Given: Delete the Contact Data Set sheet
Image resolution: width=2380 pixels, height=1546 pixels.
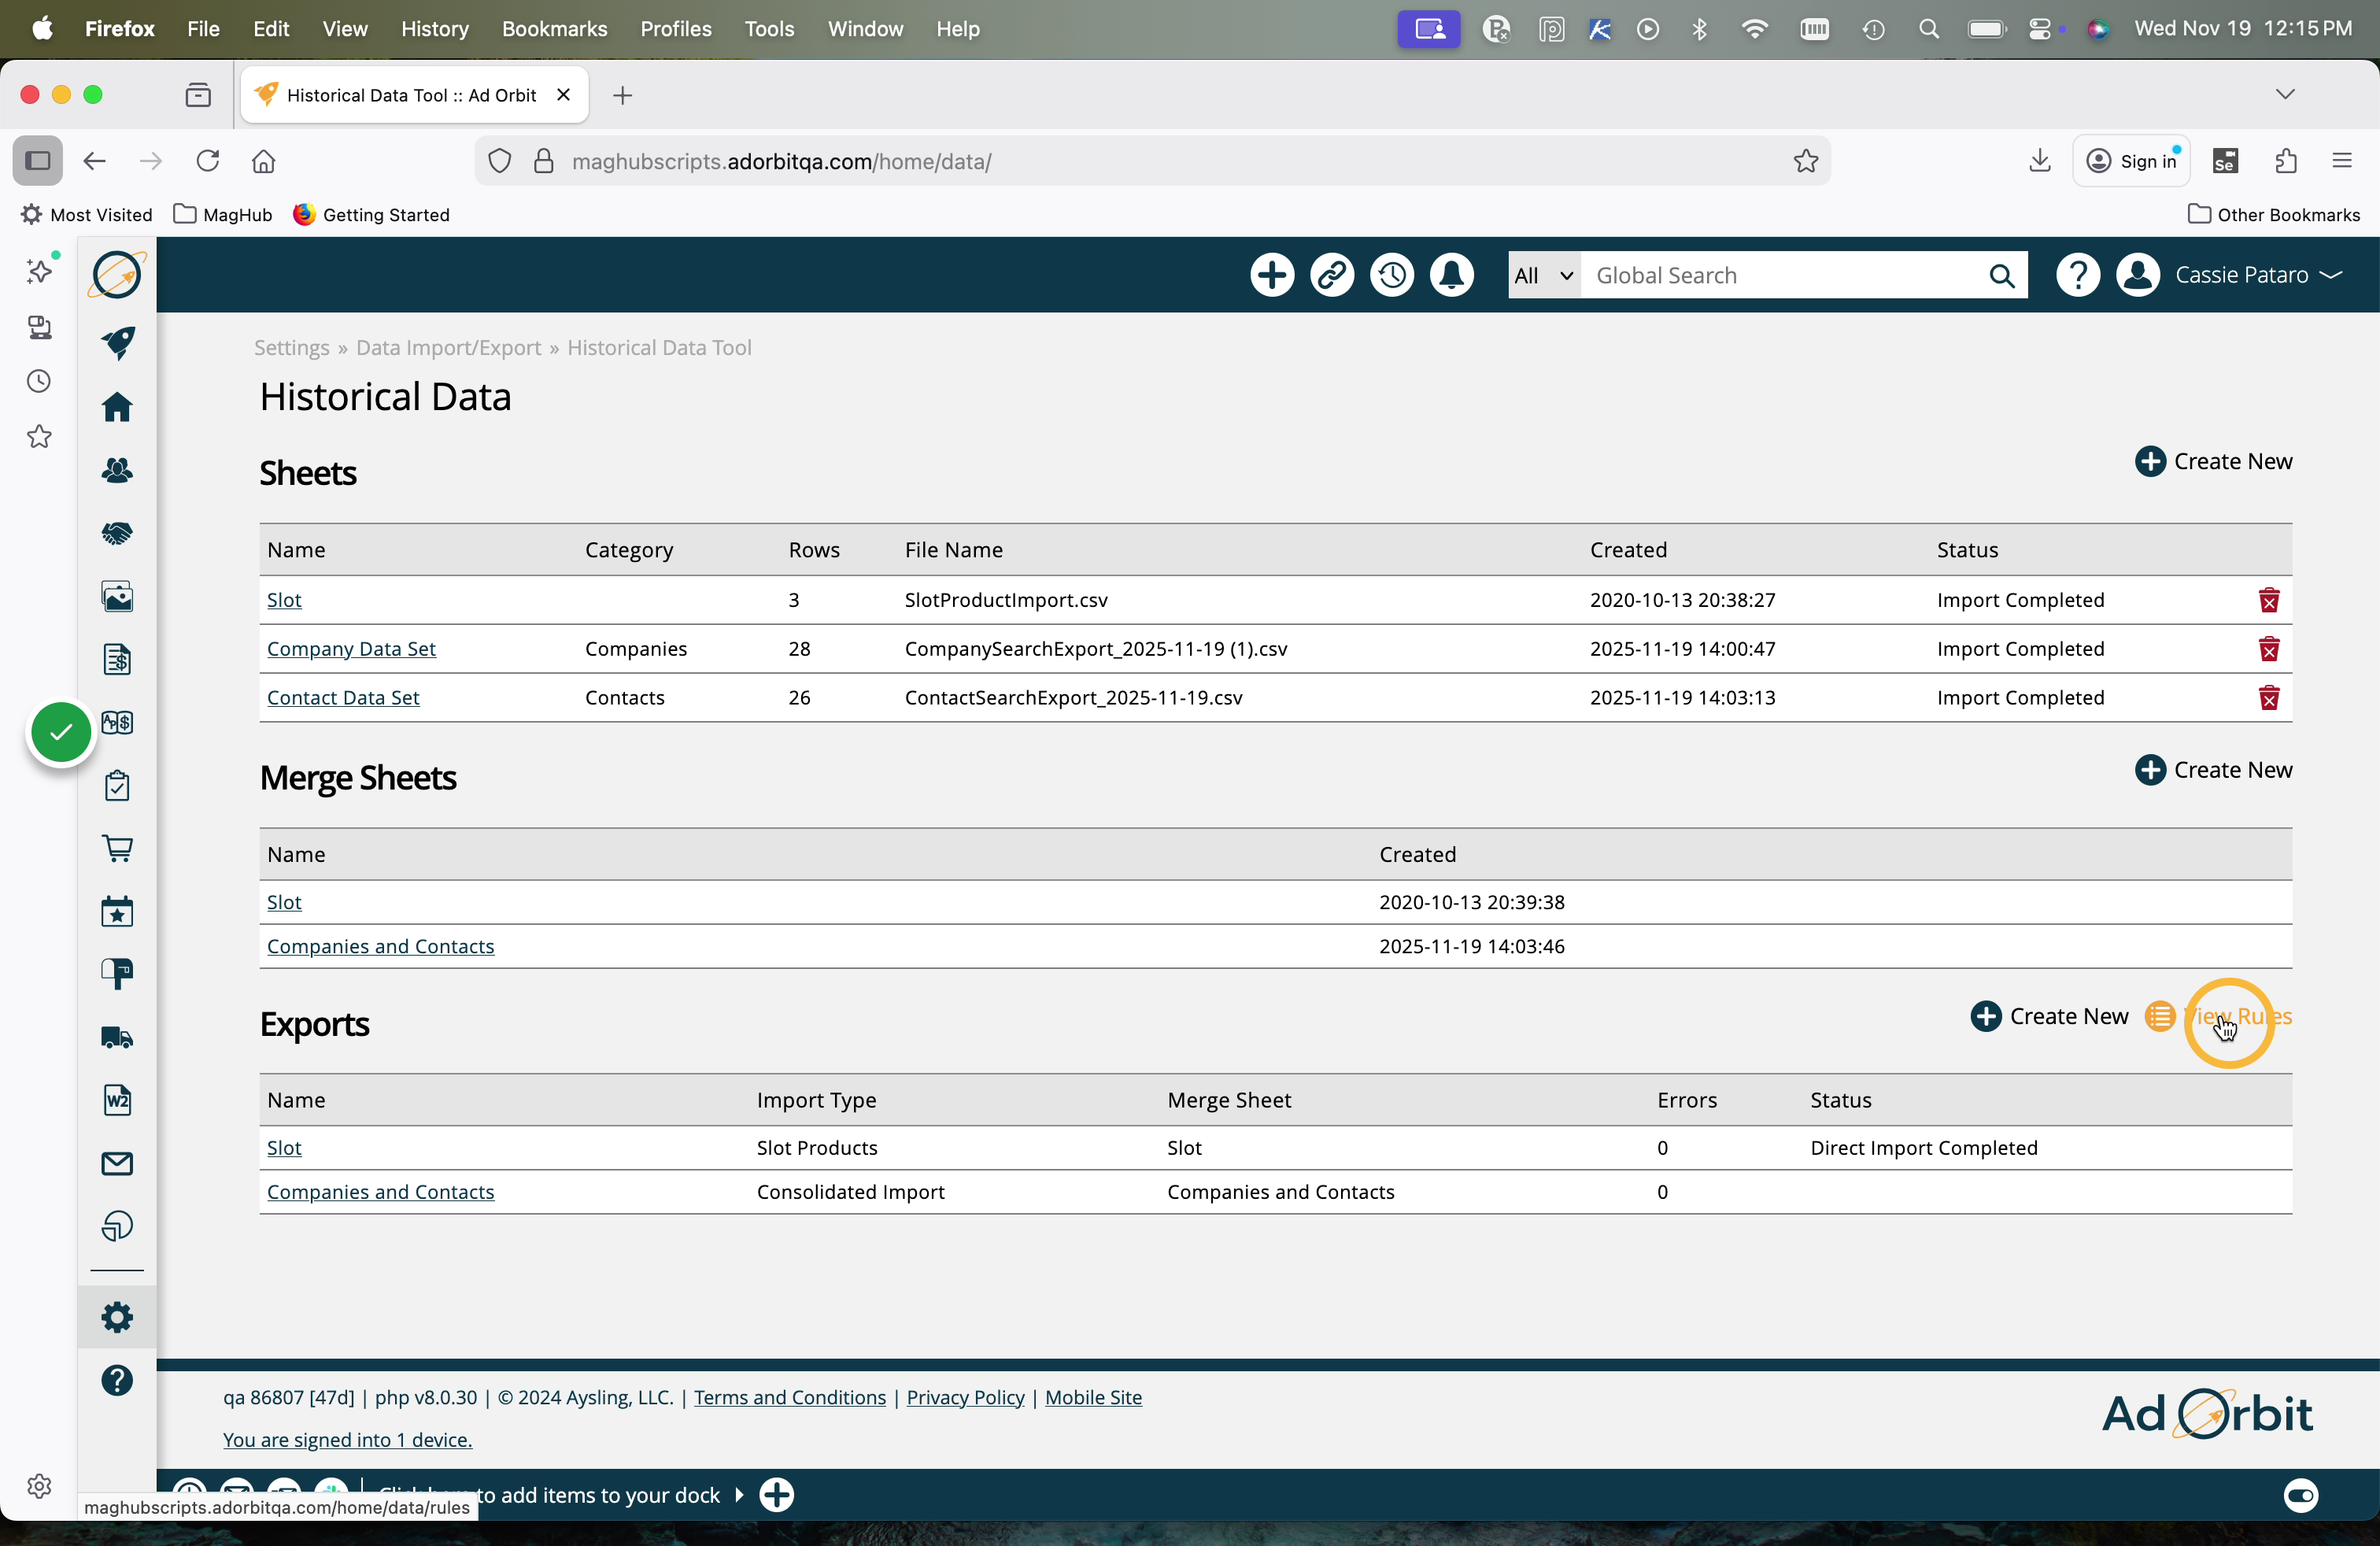Looking at the screenshot, I should click(x=2268, y=698).
